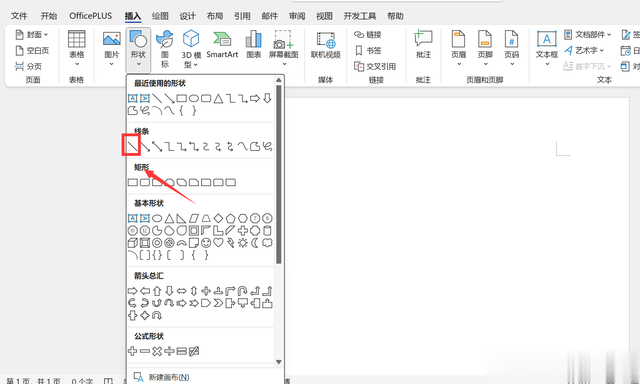Select the straight line shape under 线条
Image resolution: width=640 pixels, height=384 pixels.
[x=132, y=146]
